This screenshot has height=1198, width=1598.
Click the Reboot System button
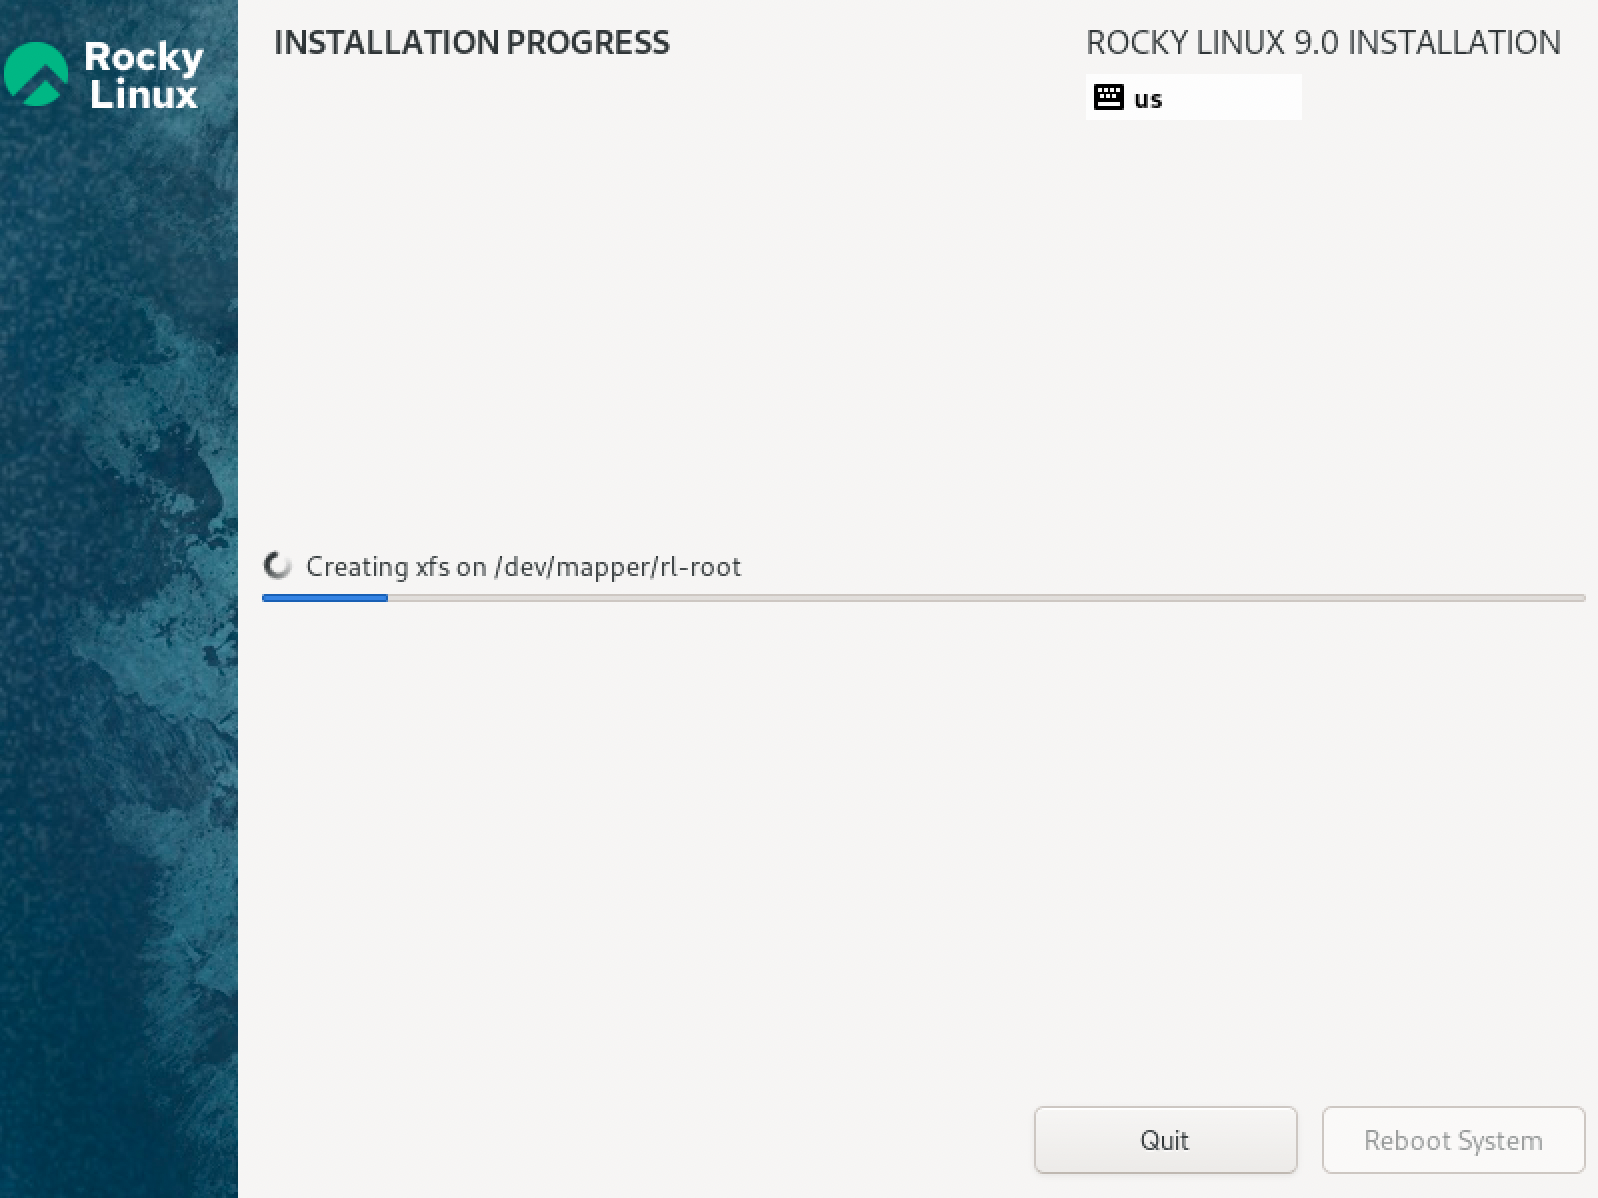(x=1453, y=1140)
